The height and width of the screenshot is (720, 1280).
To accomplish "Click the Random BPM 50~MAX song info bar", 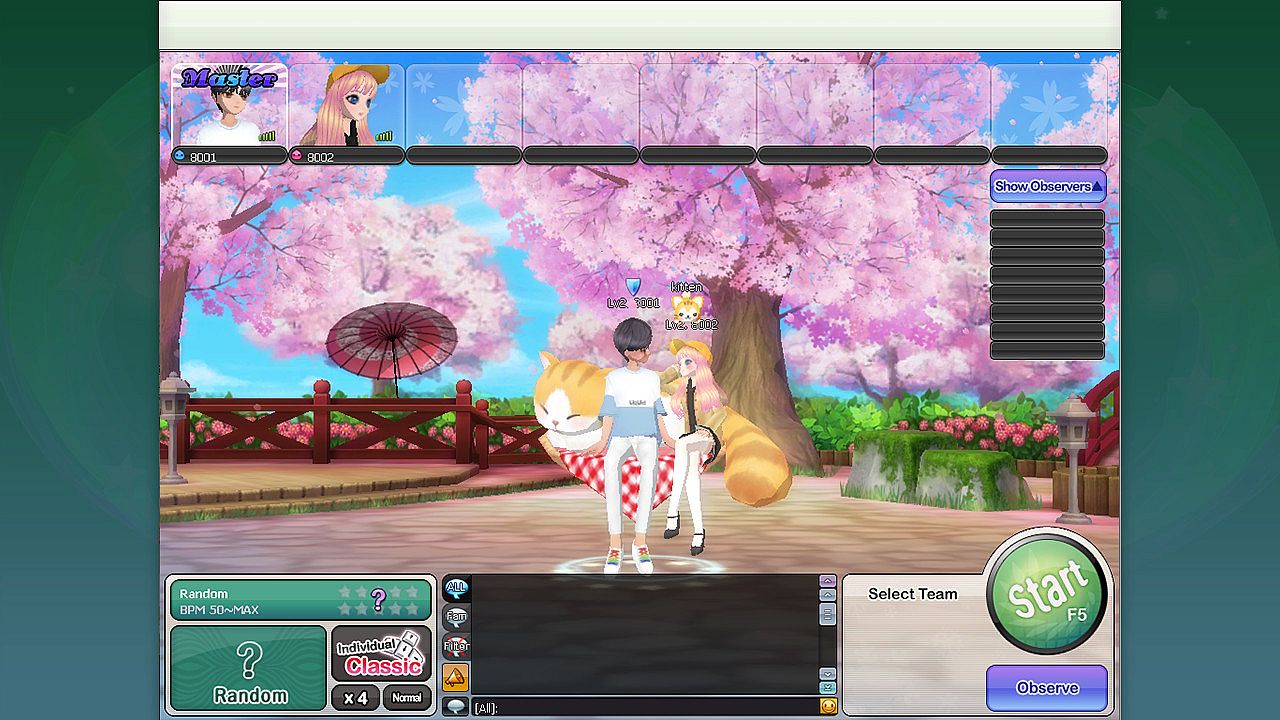I will (300, 601).
